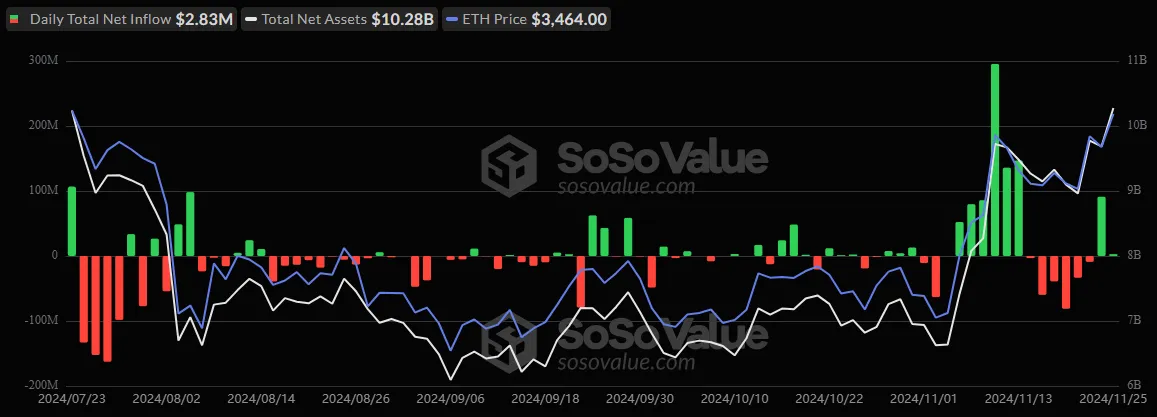Click the 2024/07/23 date label

tap(72, 399)
